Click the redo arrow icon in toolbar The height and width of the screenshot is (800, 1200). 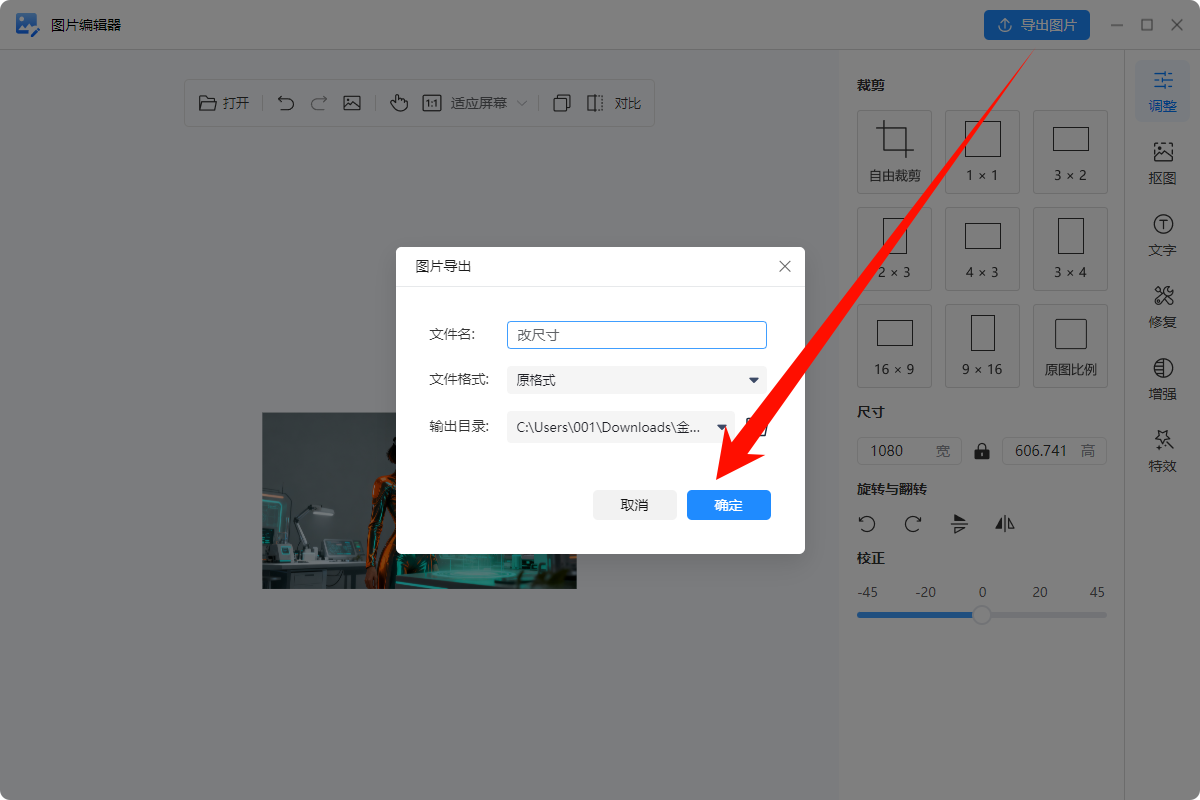319,103
